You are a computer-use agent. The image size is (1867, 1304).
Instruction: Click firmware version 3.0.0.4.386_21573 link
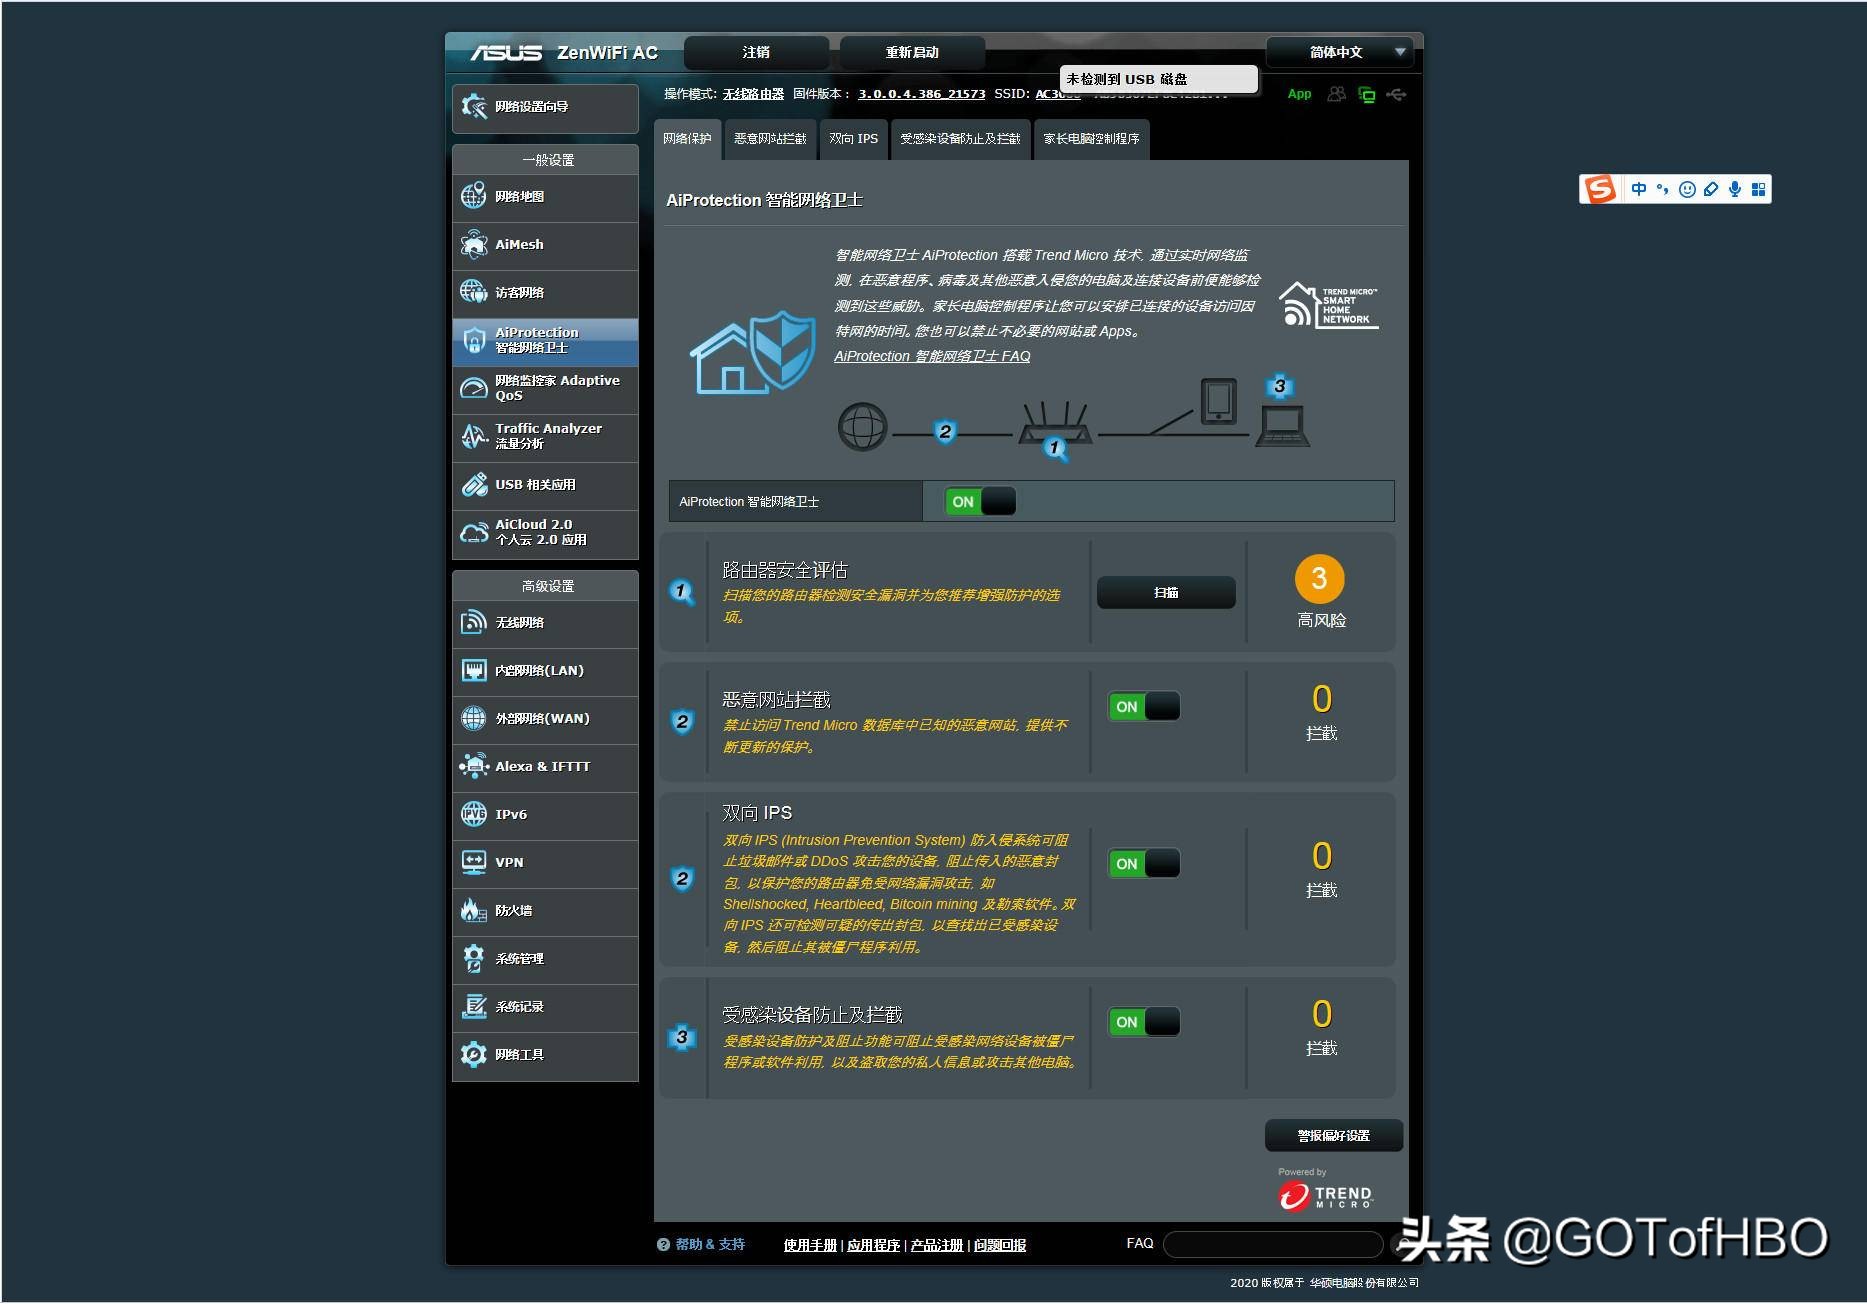click(921, 94)
